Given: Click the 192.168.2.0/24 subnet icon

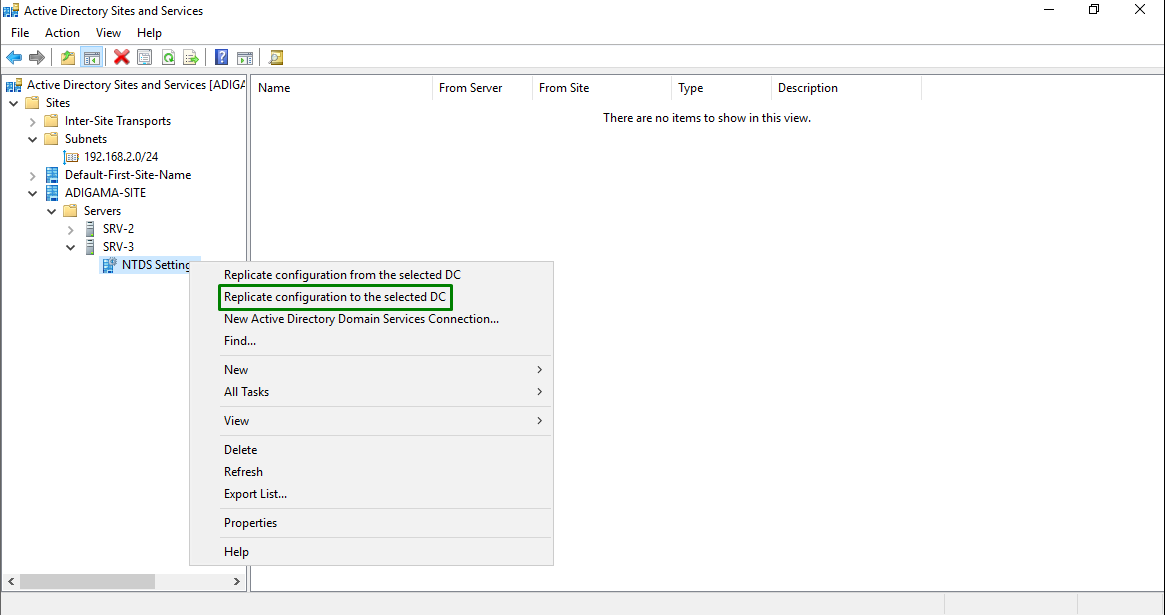Looking at the screenshot, I should [71, 157].
